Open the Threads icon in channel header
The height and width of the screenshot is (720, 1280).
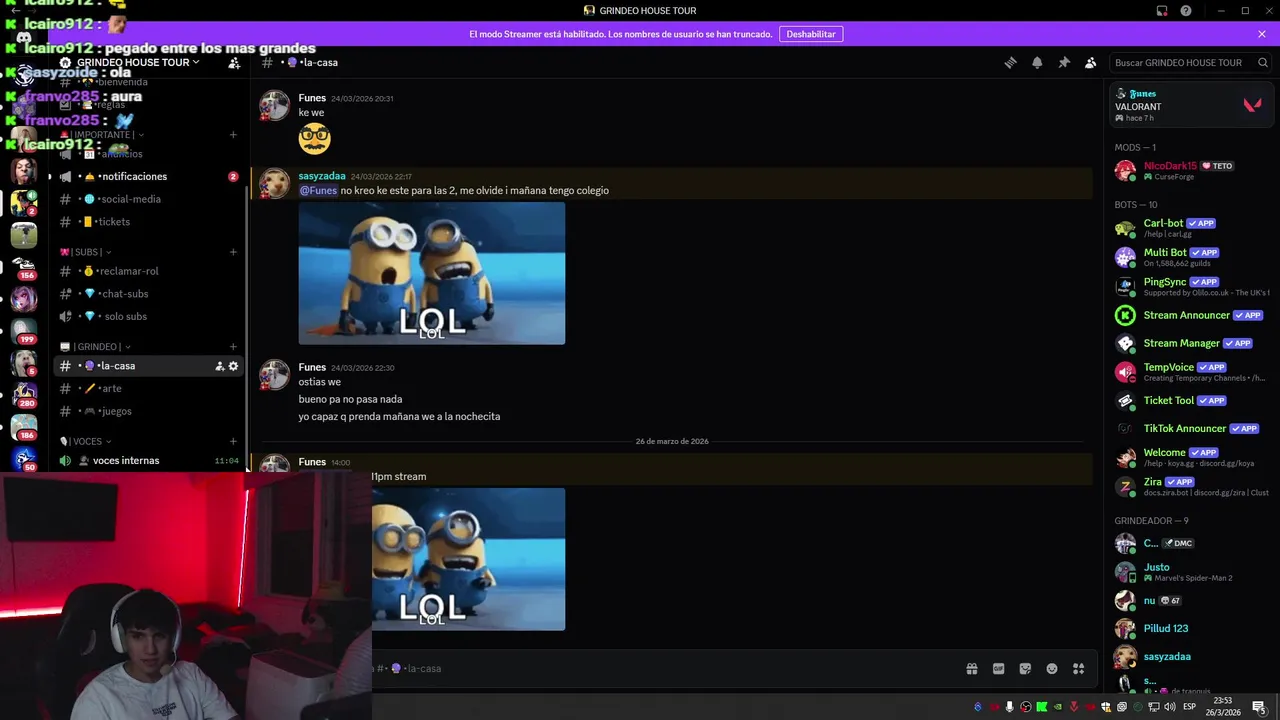(x=1010, y=62)
